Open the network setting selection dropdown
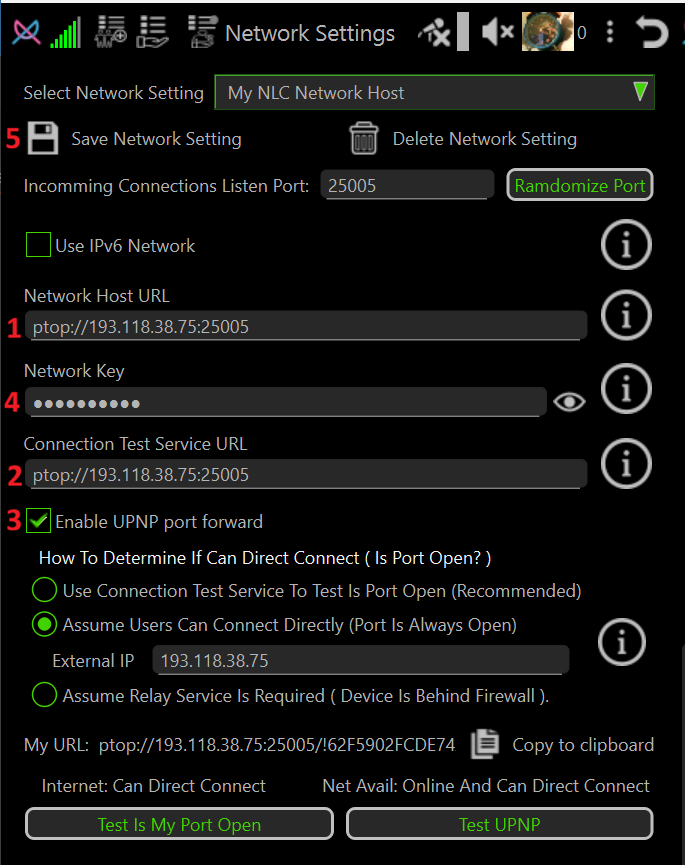 point(434,92)
